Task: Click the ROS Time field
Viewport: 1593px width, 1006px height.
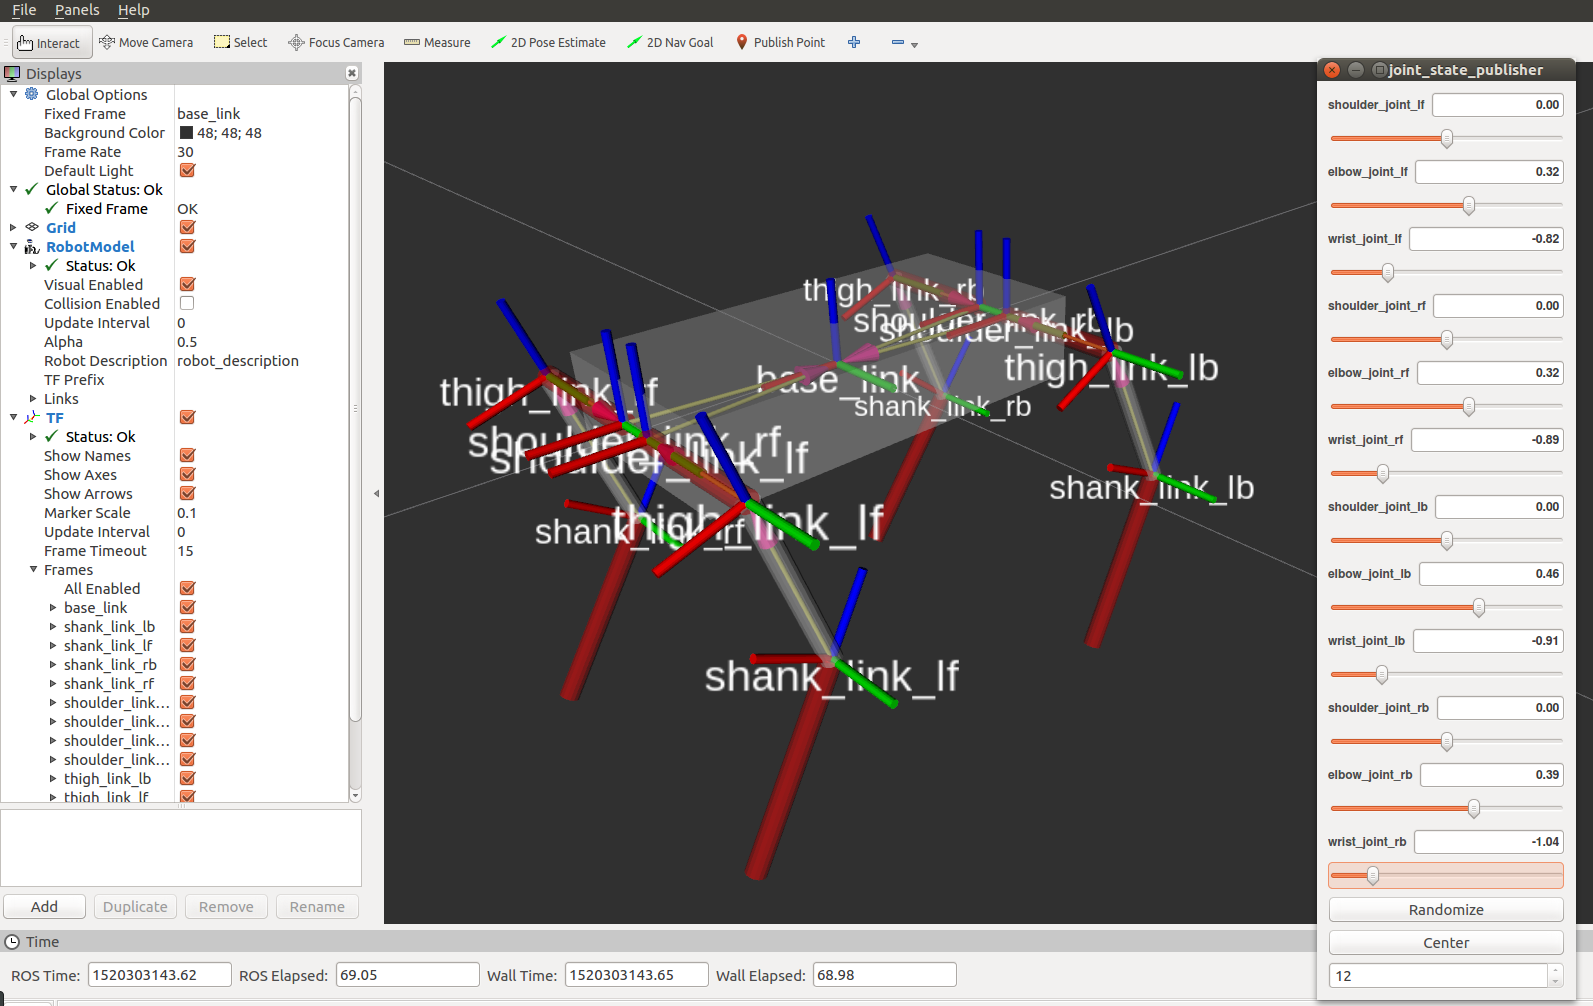Action: (160, 975)
